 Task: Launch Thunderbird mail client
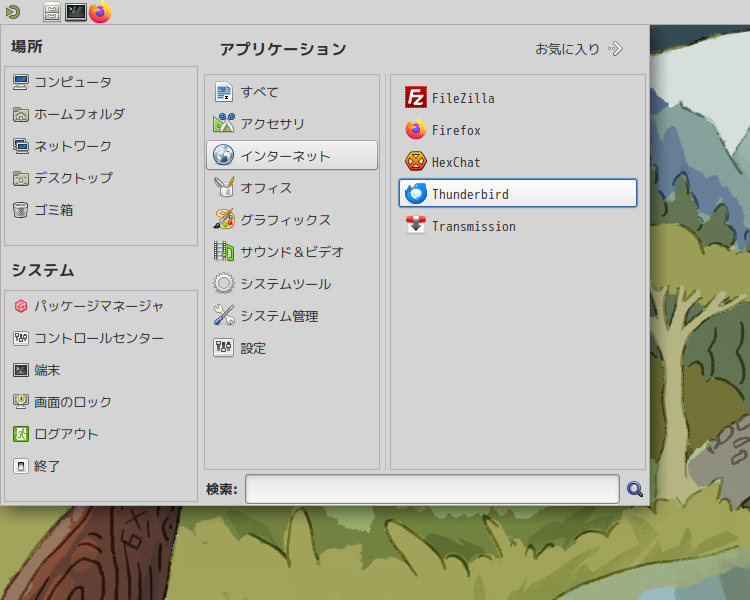pos(518,193)
